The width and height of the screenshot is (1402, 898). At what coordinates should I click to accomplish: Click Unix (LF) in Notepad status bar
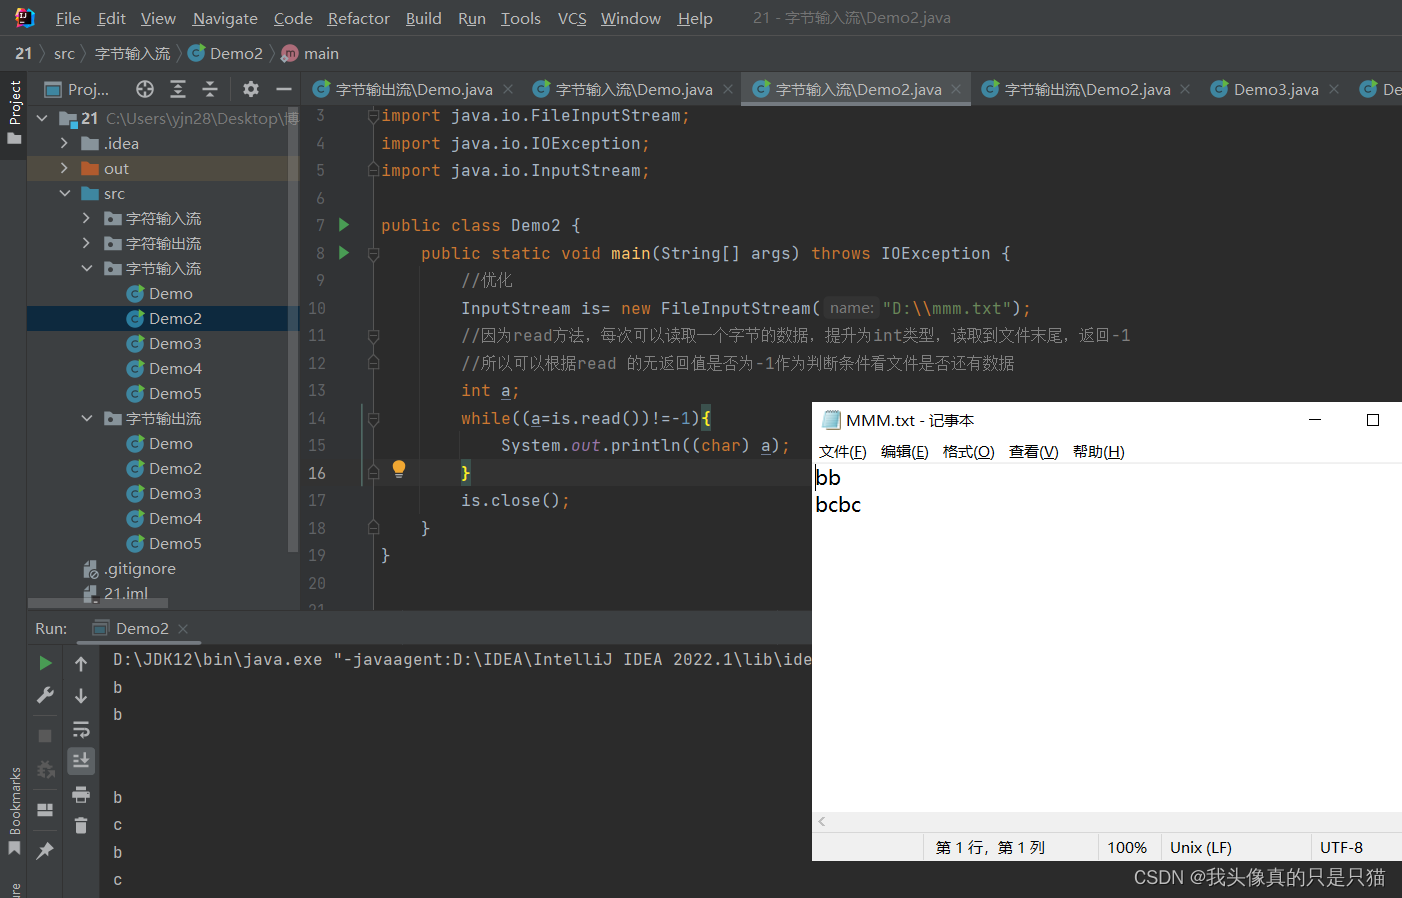1201,847
